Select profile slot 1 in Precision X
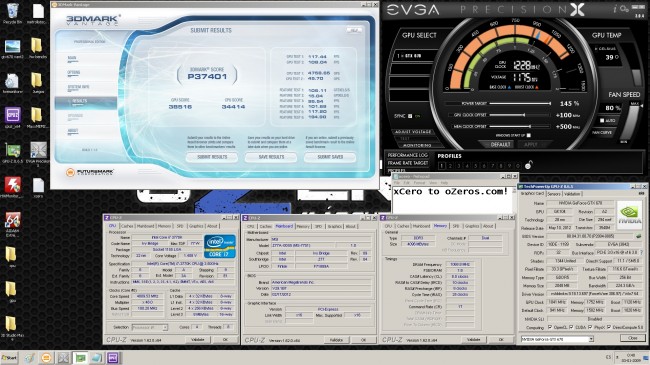650x365 pixels. pos(441,165)
